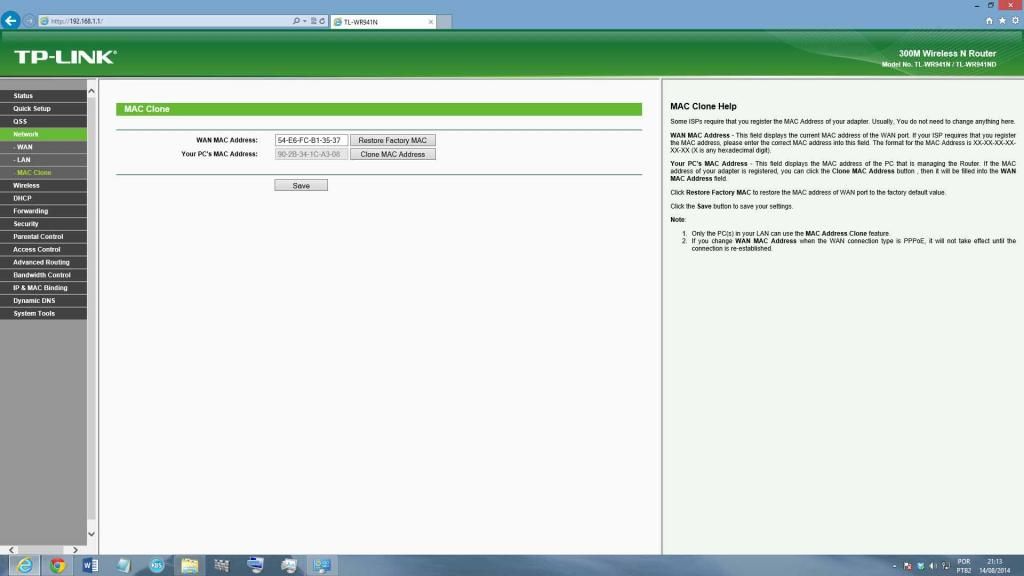Viewport: 1024px width, 576px height.
Task: Close the TL-WR941N browser tab
Action: point(430,22)
